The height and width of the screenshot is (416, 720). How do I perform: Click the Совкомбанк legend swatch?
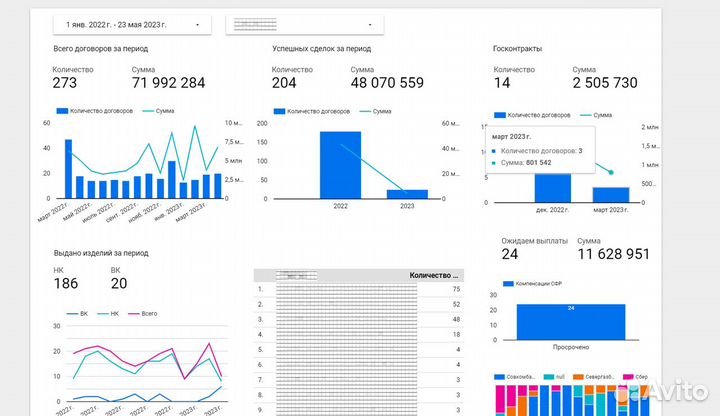[x=501, y=377]
